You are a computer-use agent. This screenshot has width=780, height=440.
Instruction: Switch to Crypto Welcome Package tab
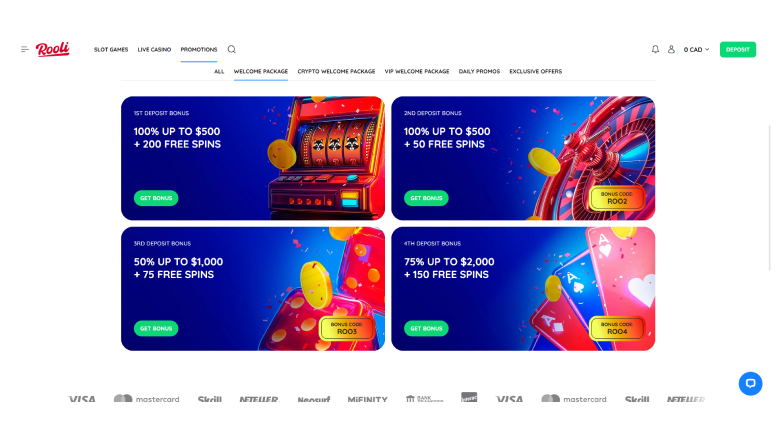tap(336, 72)
